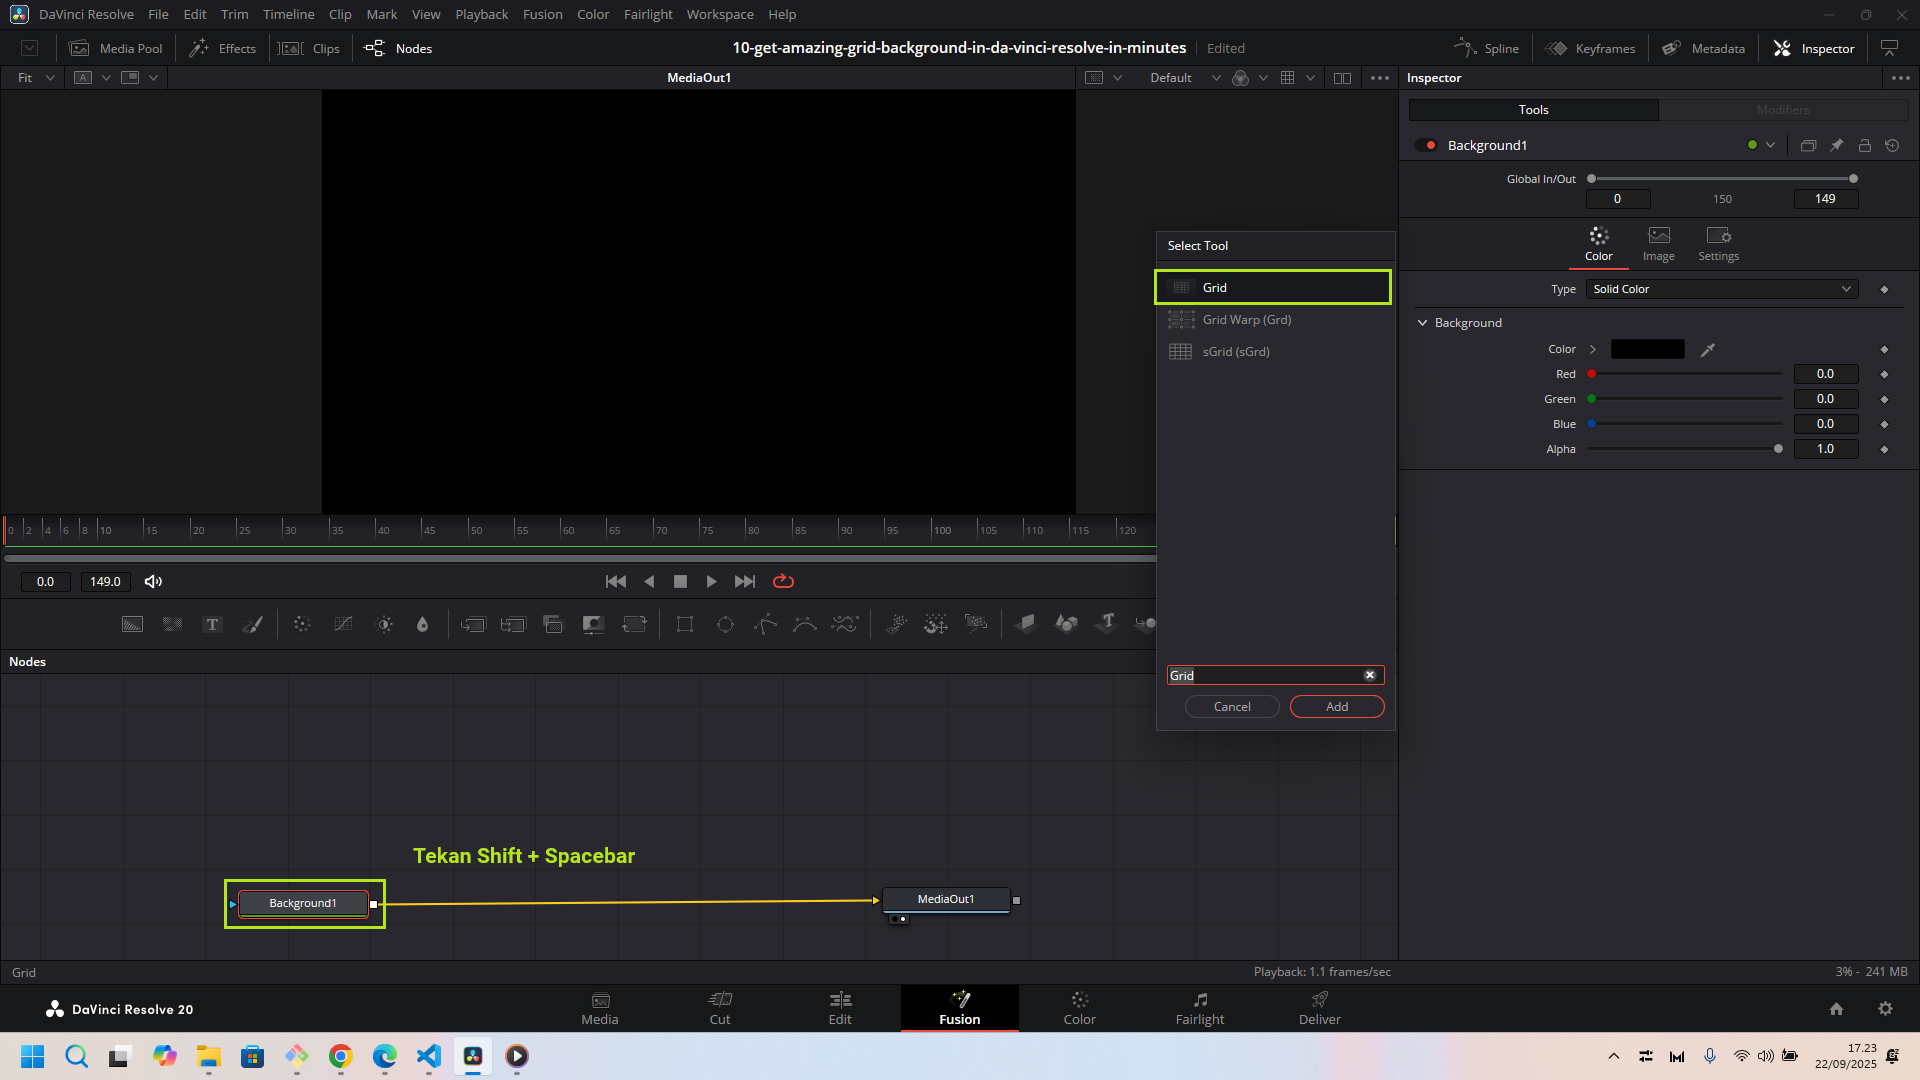Select the Paint brush tool
This screenshot has height=1080, width=1920.
pyautogui.click(x=253, y=625)
